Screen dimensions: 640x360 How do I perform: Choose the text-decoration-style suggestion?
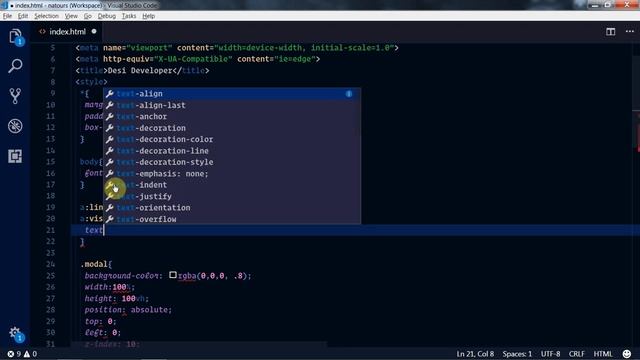[x=232, y=162]
